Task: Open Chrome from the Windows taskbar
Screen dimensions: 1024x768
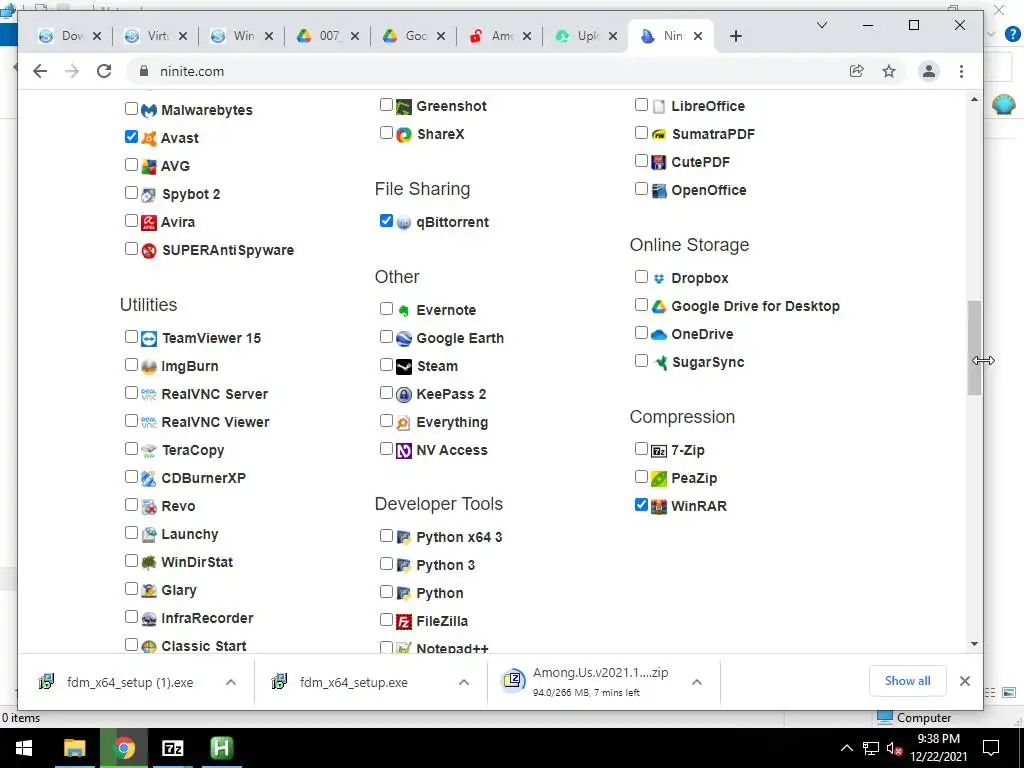Action: (x=125, y=748)
